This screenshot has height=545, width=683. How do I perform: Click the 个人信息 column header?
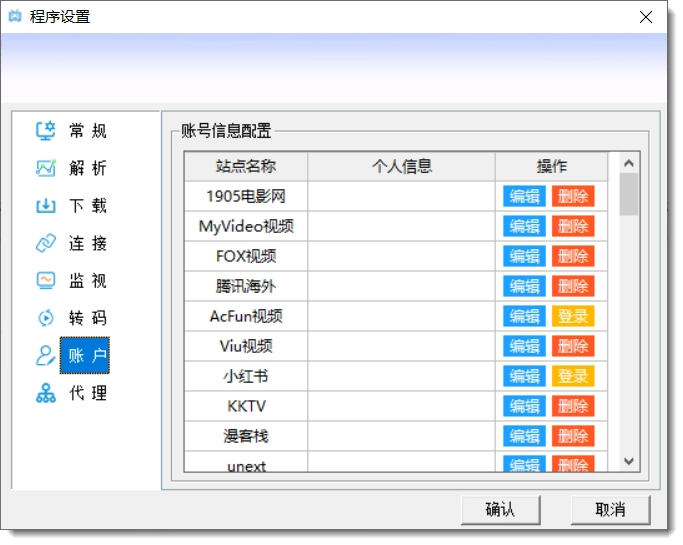401,166
